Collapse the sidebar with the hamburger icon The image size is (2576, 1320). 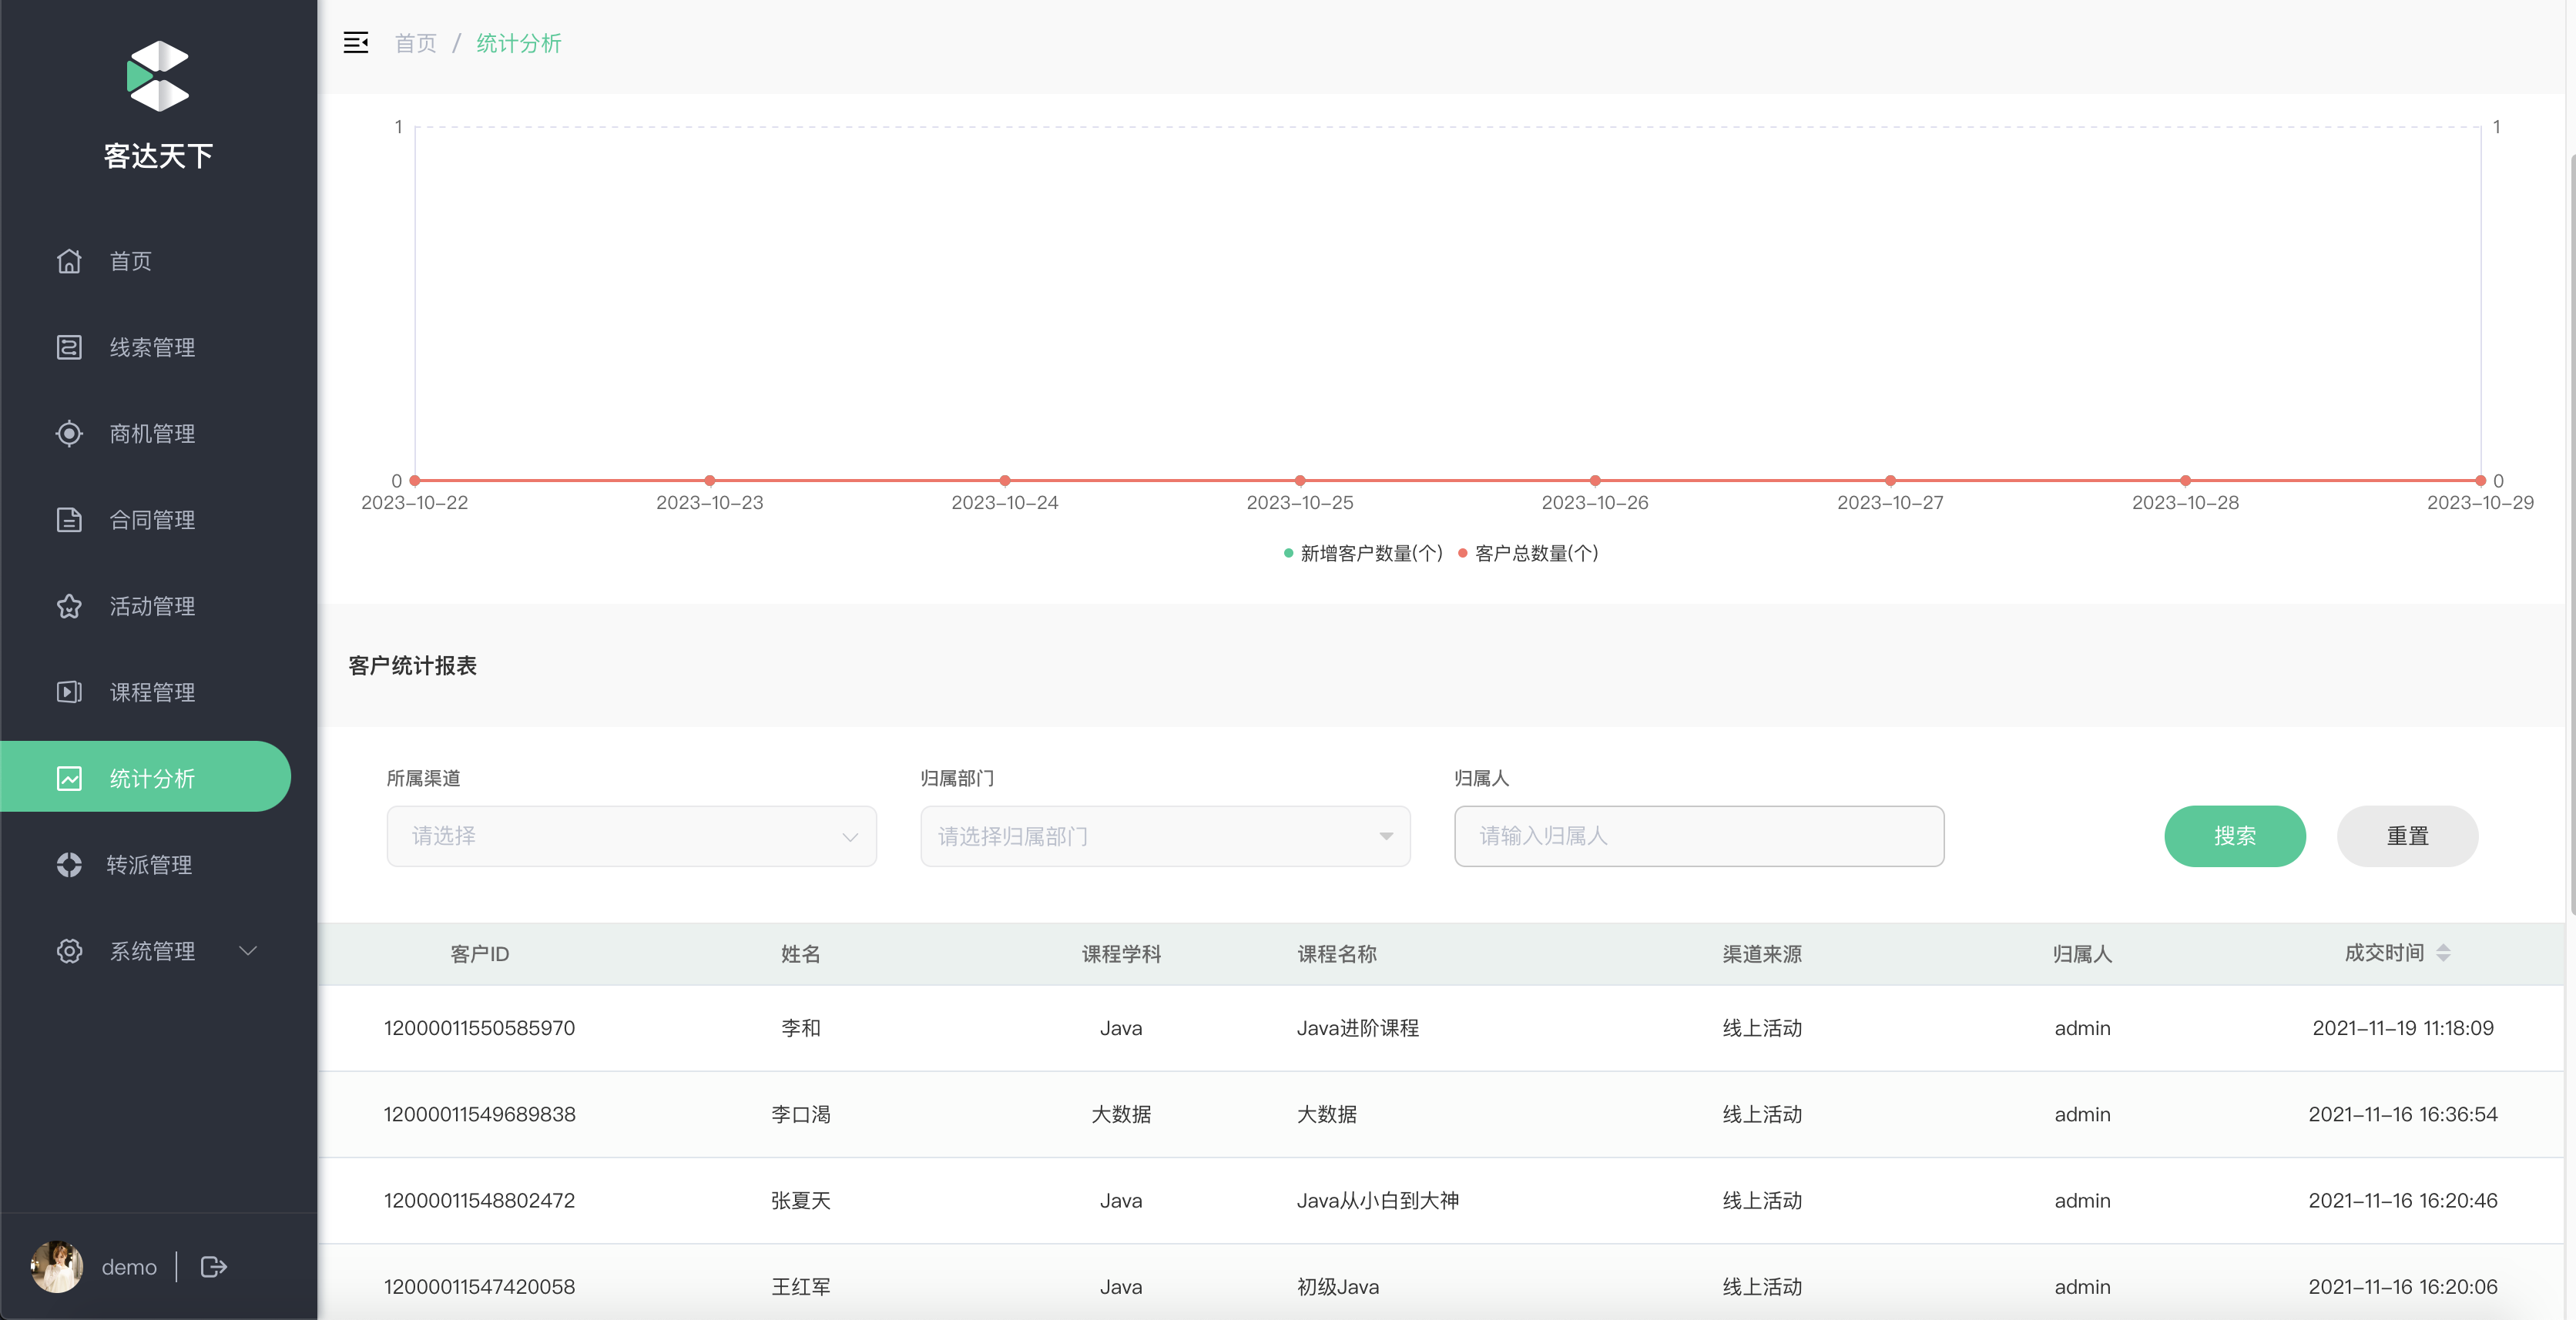tap(356, 43)
